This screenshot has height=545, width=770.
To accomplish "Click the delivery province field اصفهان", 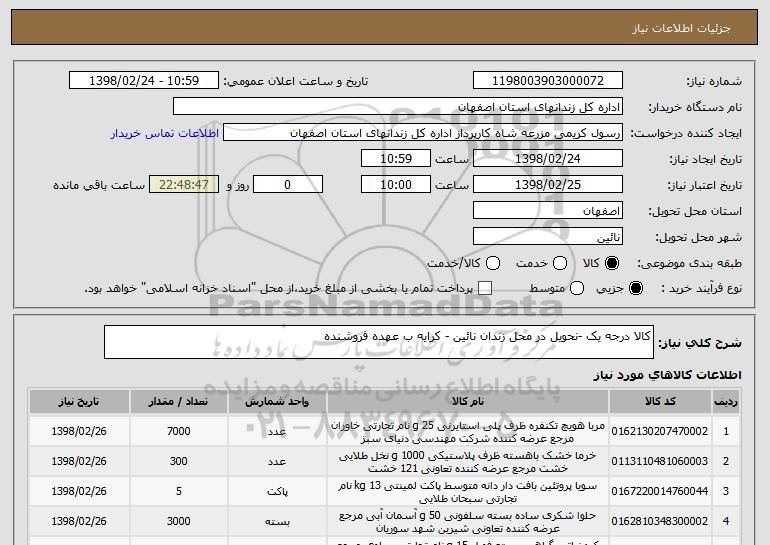I will click(548, 211).
